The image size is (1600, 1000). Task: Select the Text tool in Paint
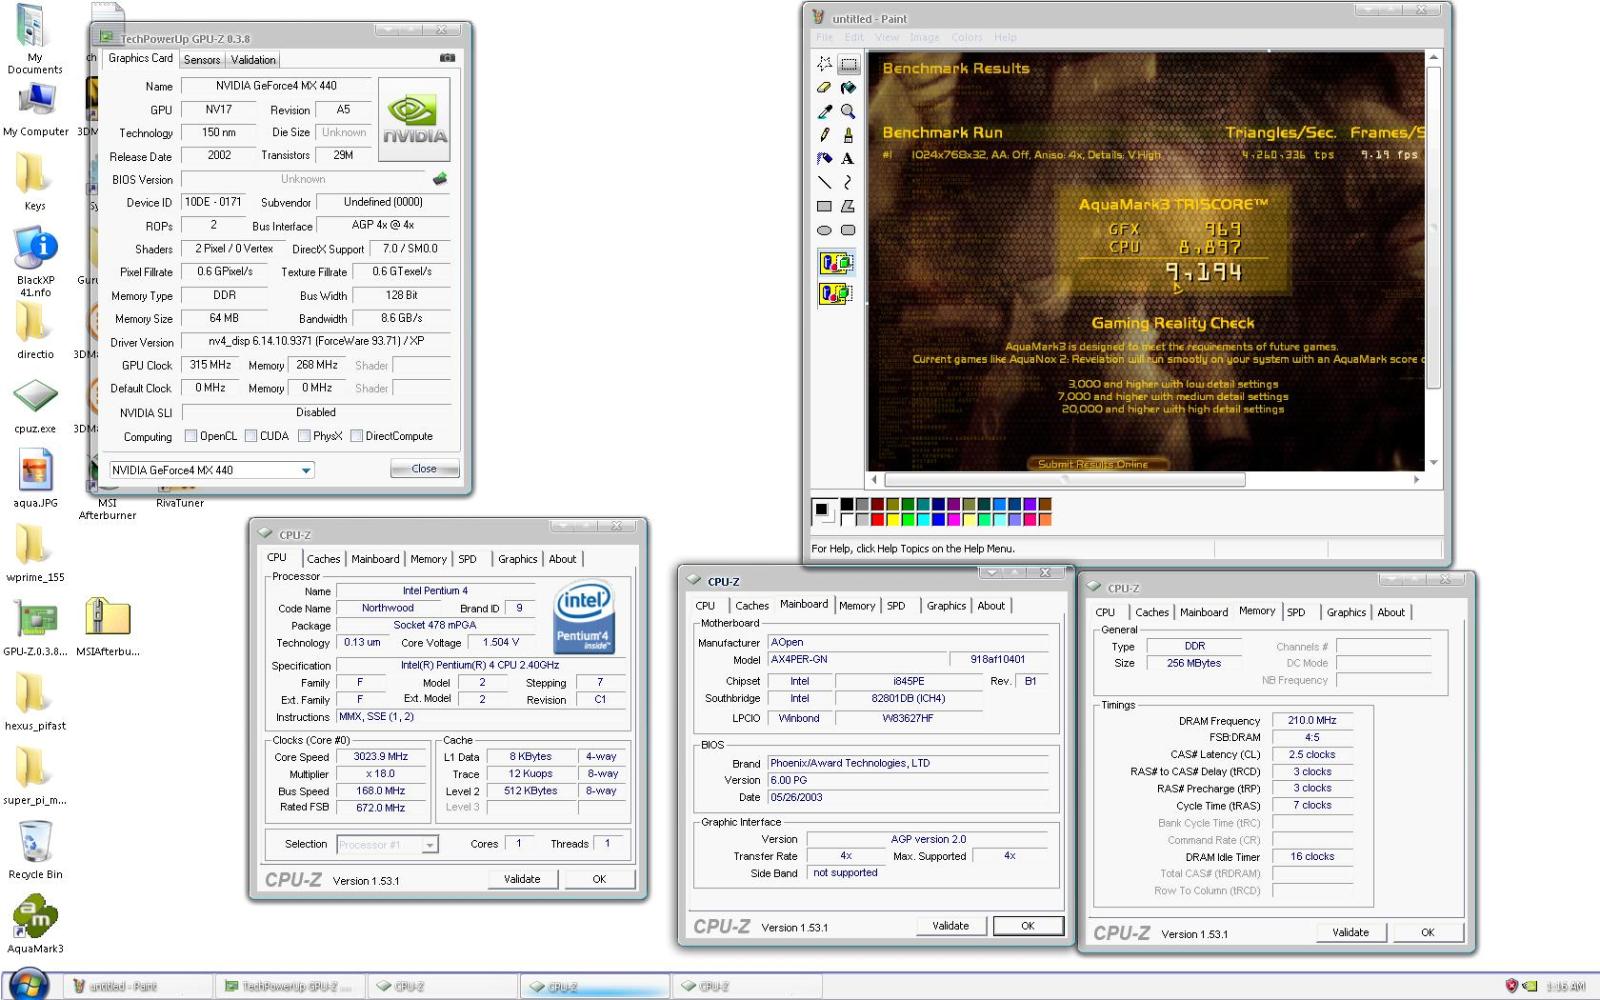point(848,158)
